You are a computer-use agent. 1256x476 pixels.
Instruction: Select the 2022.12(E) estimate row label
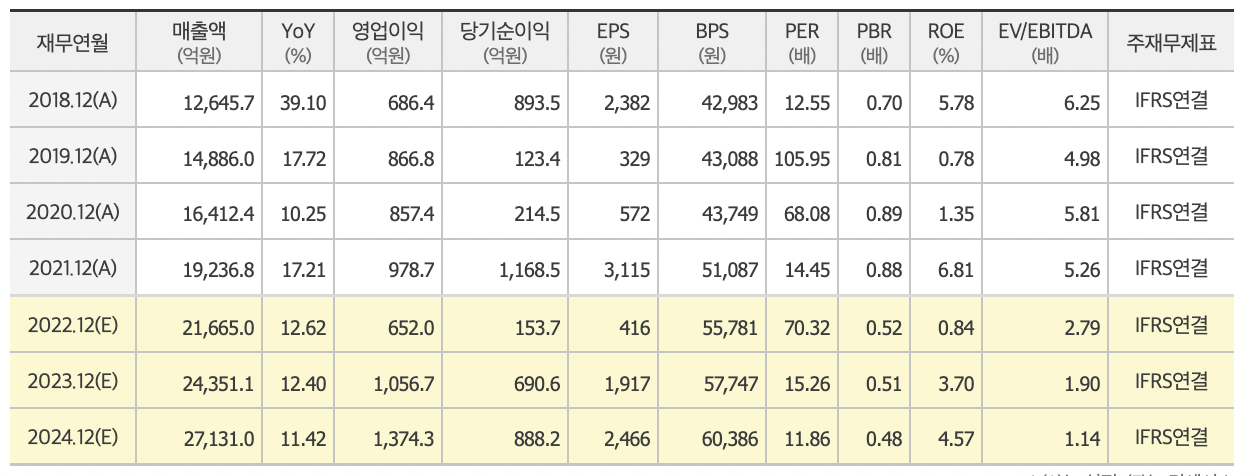[x=73, y=326]
